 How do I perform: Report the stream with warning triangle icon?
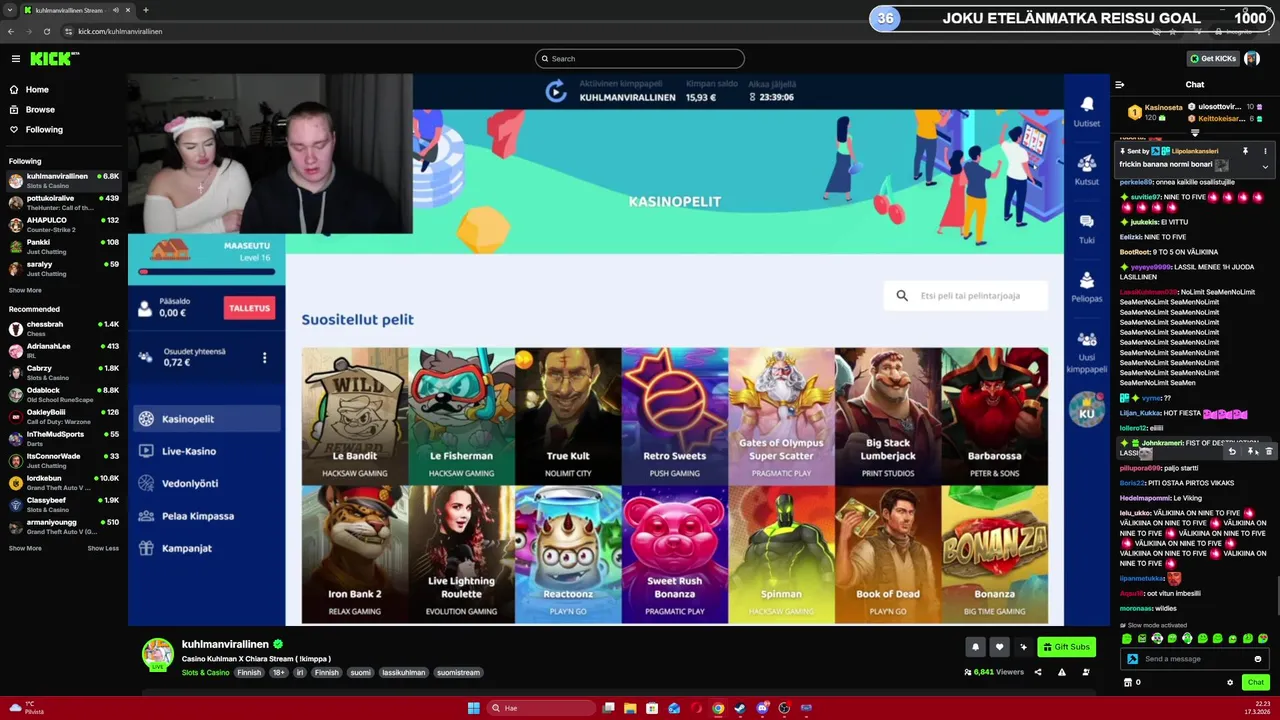[1062, 672]
